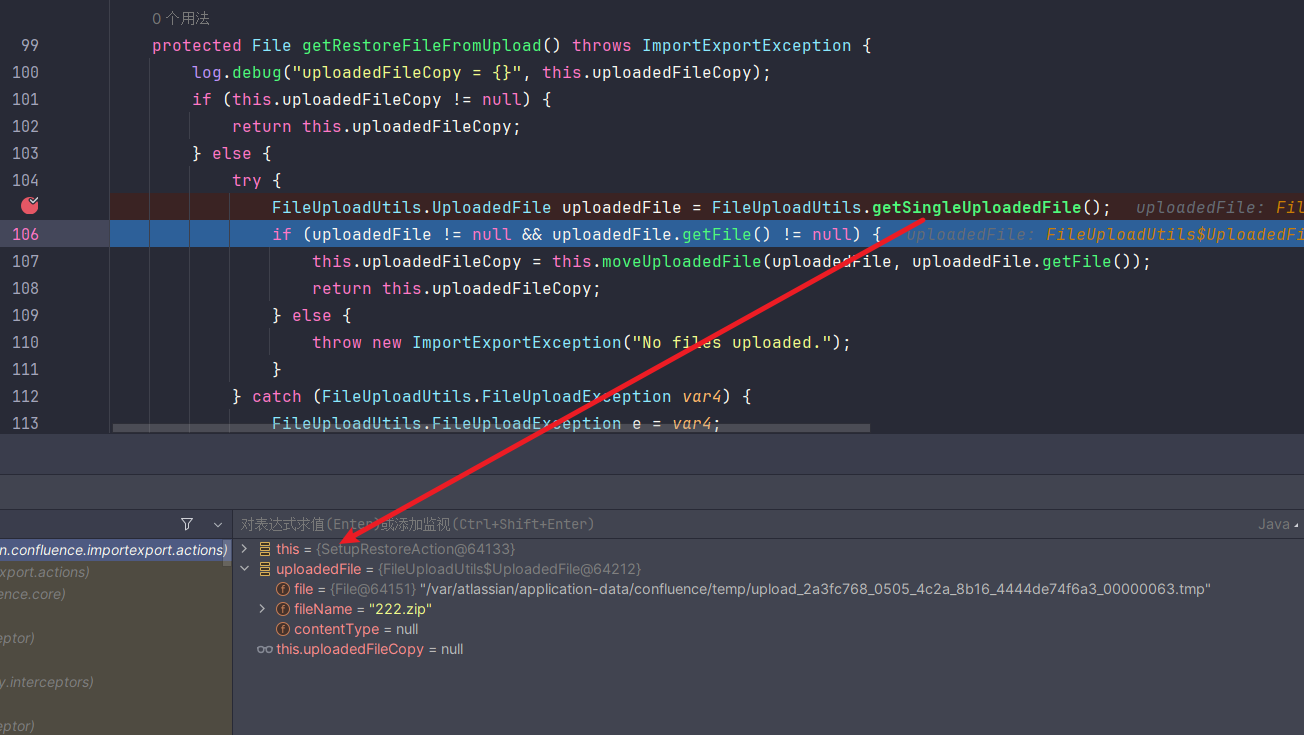1304x735 pixels.
Task: Click the '0 个用法' usages hint
Action: 181,18
